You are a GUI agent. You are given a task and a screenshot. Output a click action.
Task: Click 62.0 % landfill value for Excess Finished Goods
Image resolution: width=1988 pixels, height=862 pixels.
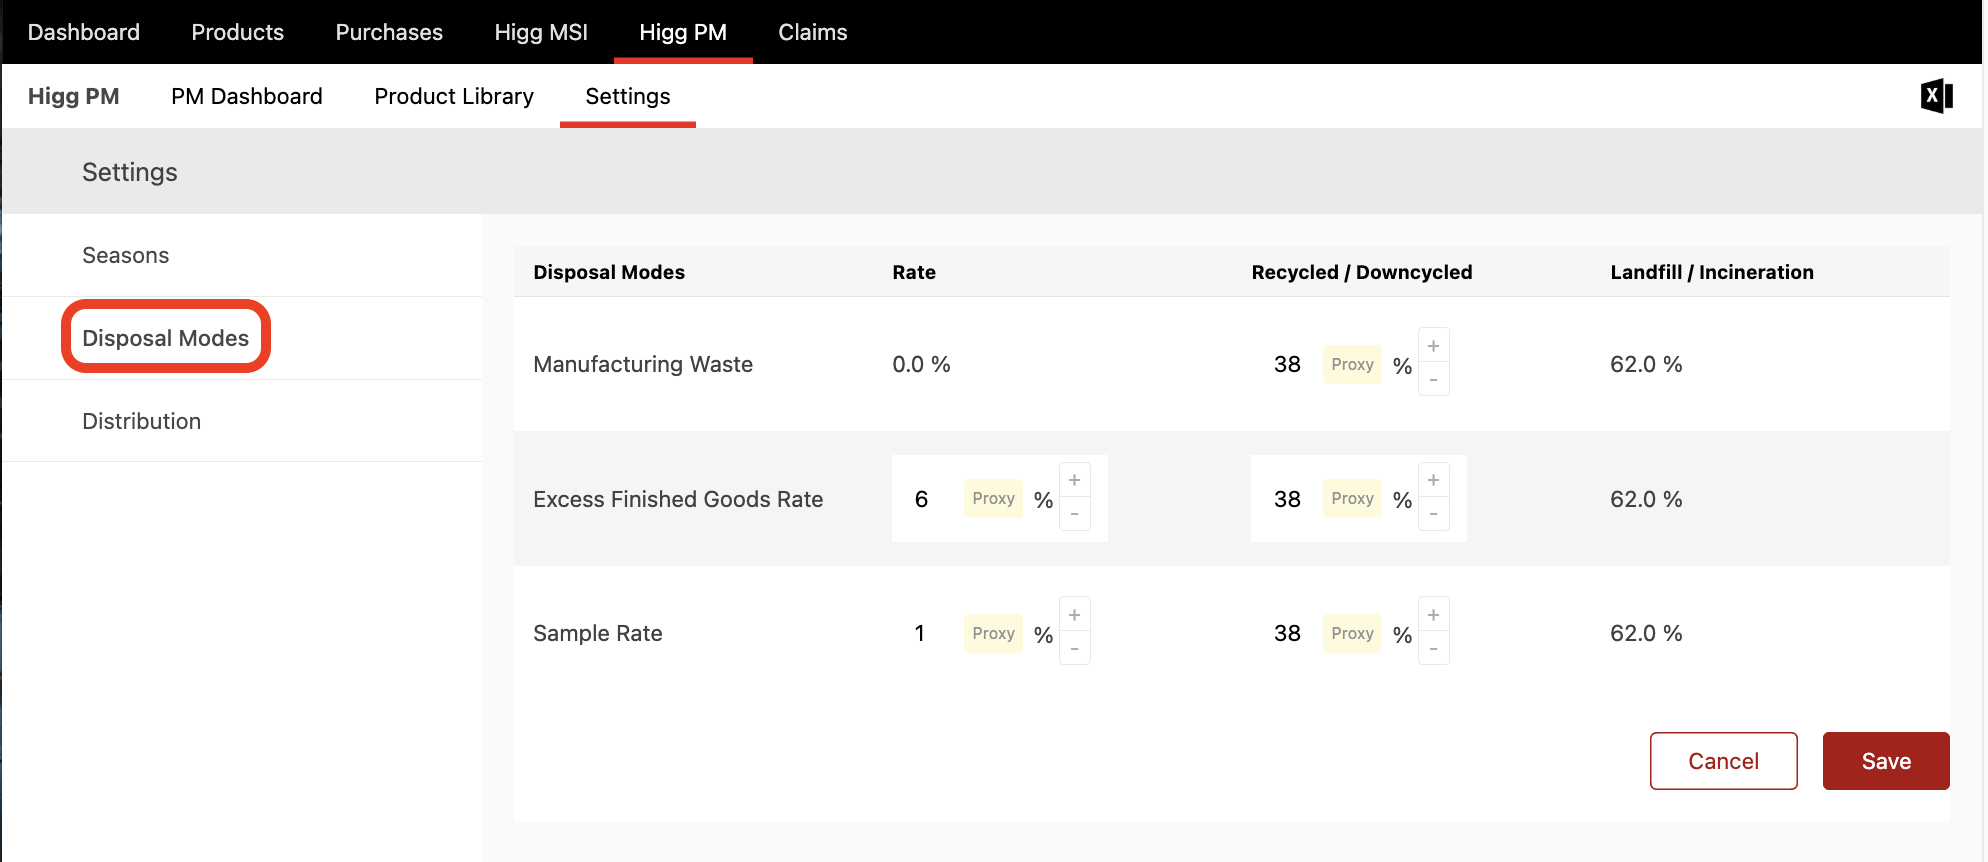(x=1646, y=499)
